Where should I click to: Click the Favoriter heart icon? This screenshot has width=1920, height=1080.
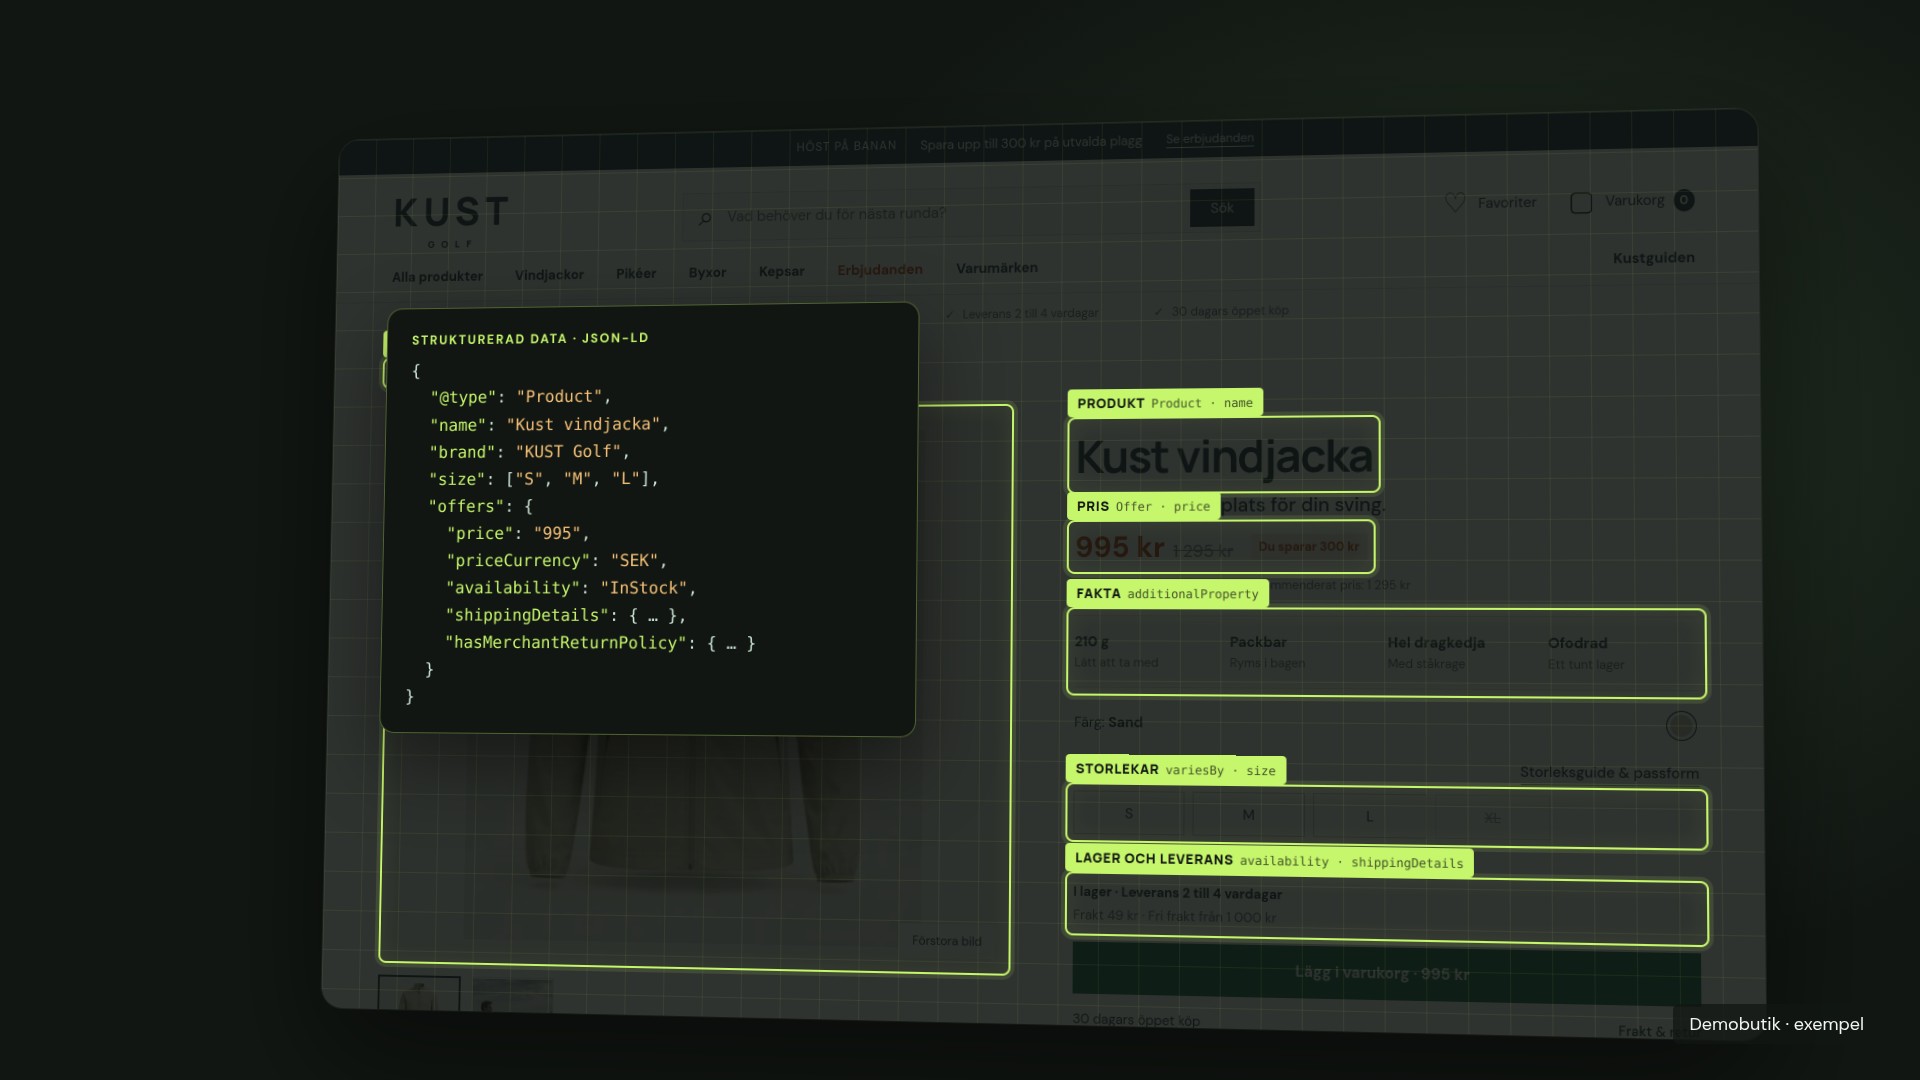pyautogui.click(x=1455, y=202)
